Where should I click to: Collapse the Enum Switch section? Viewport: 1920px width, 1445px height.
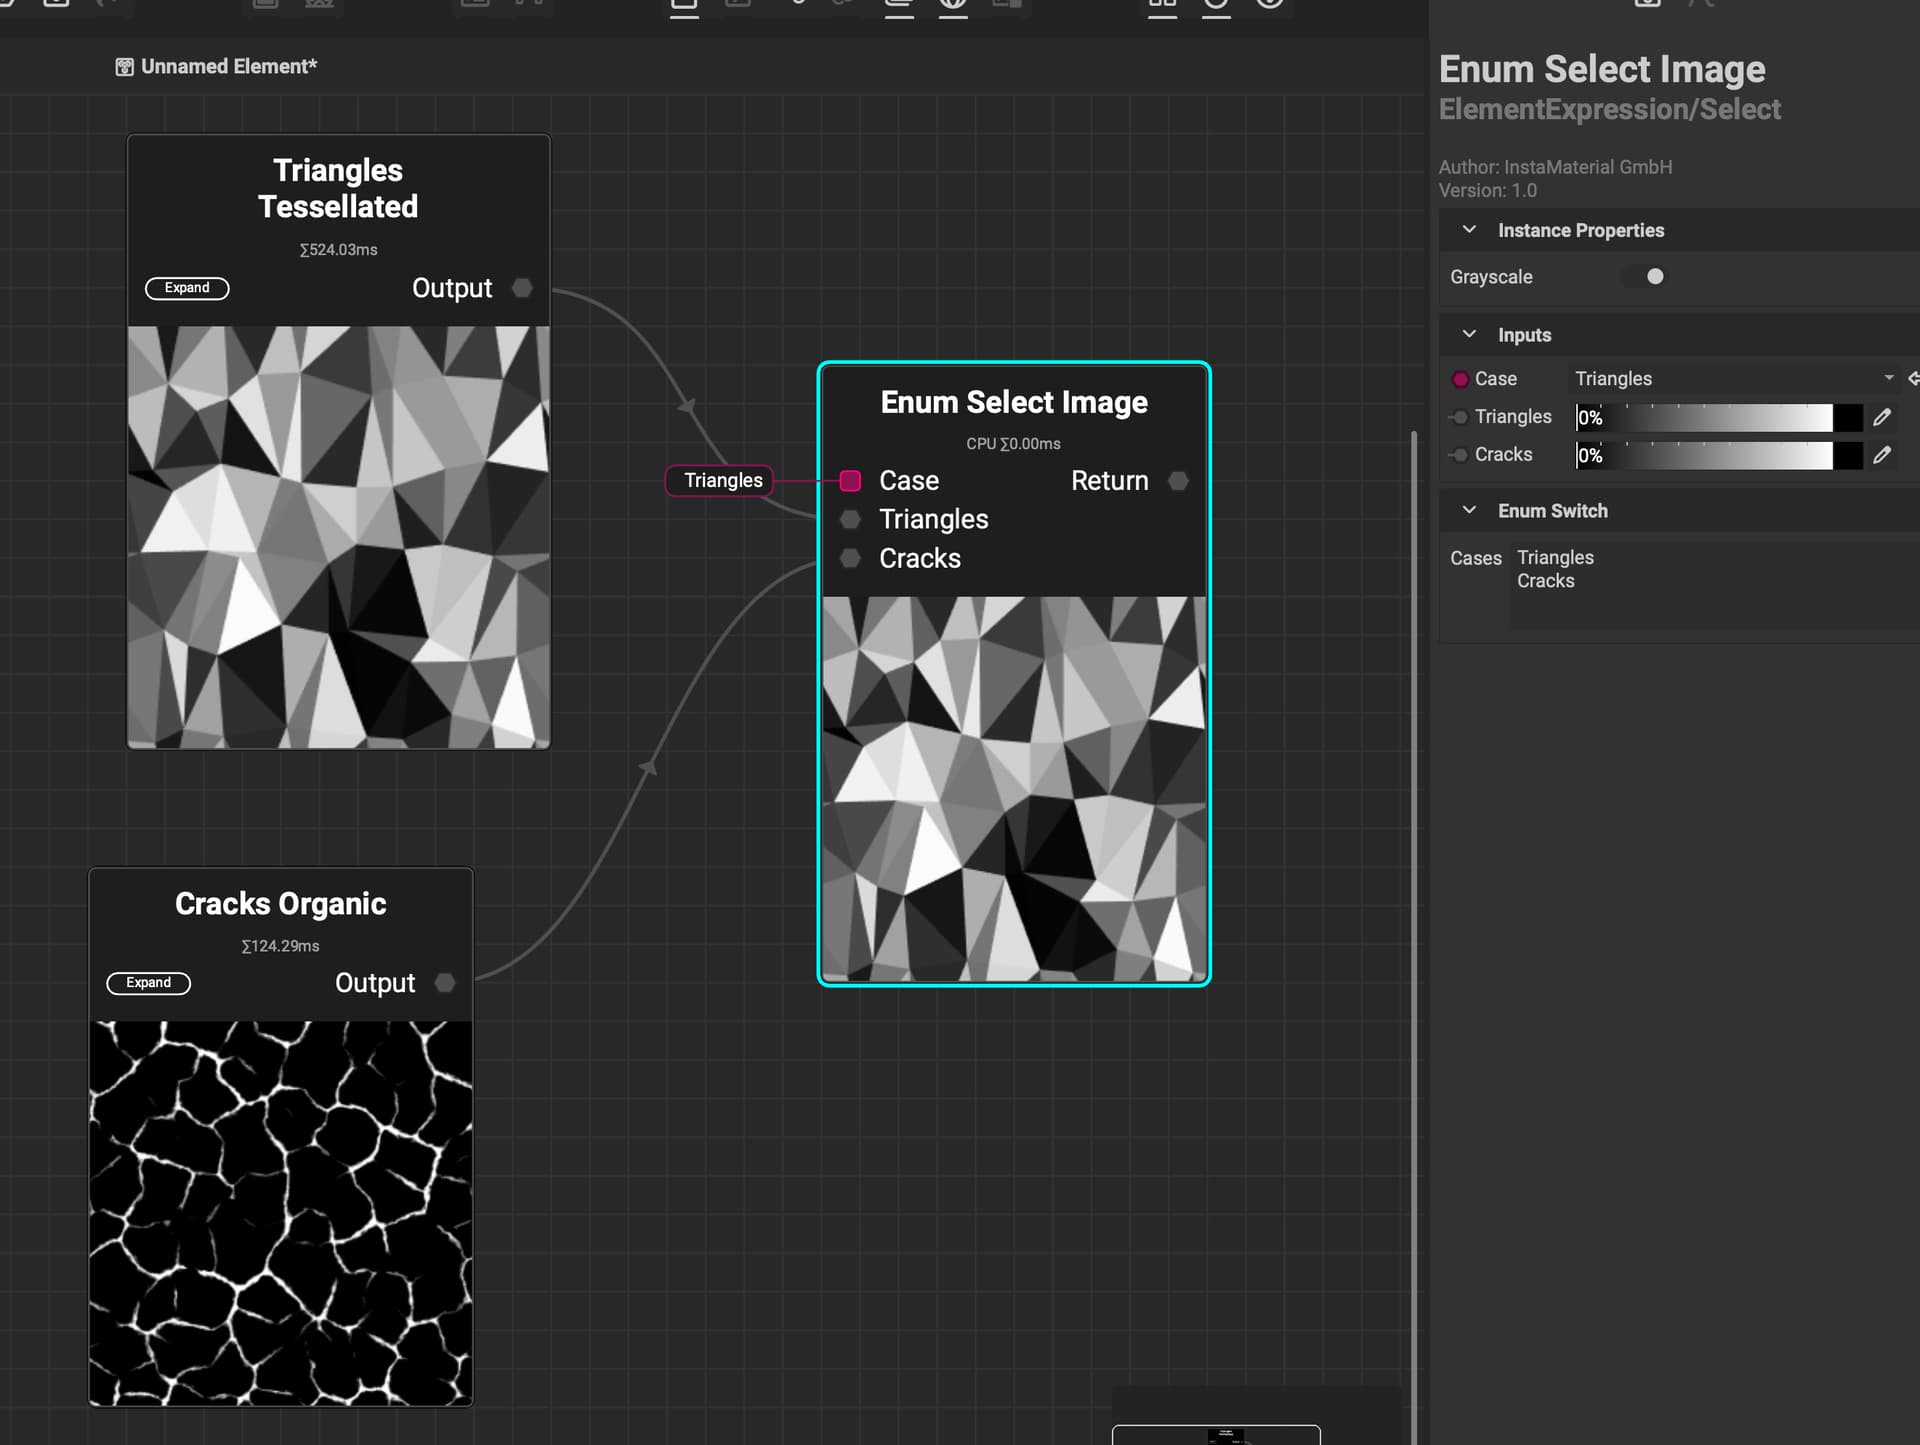[1469, 510]
